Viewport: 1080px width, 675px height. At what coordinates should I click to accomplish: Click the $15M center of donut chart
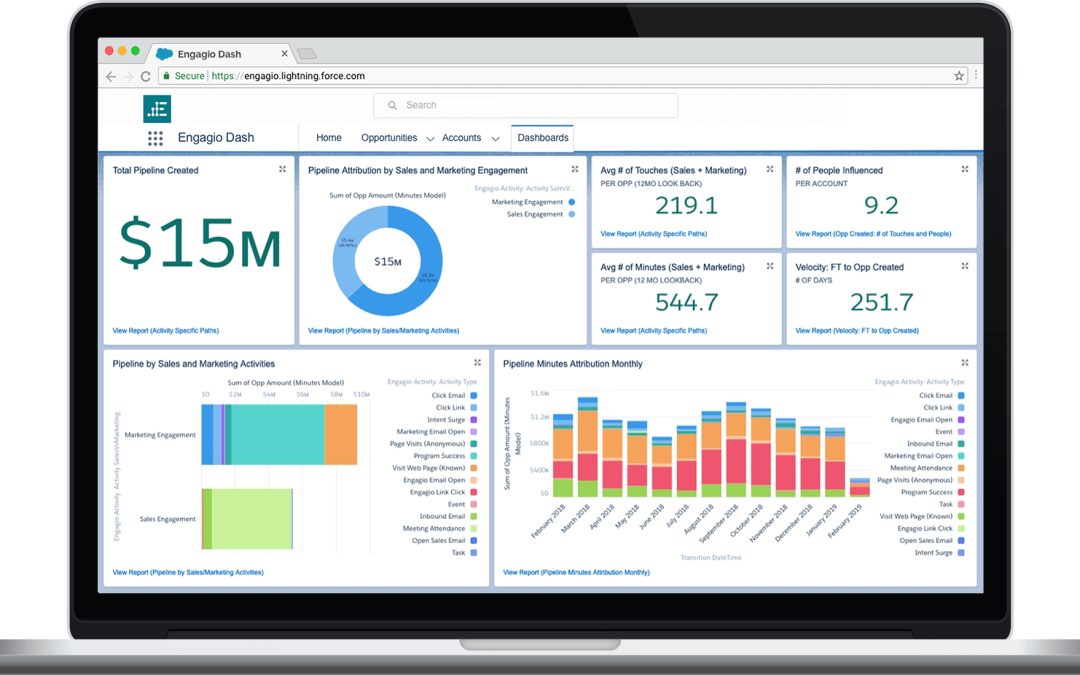pos(388,262)
